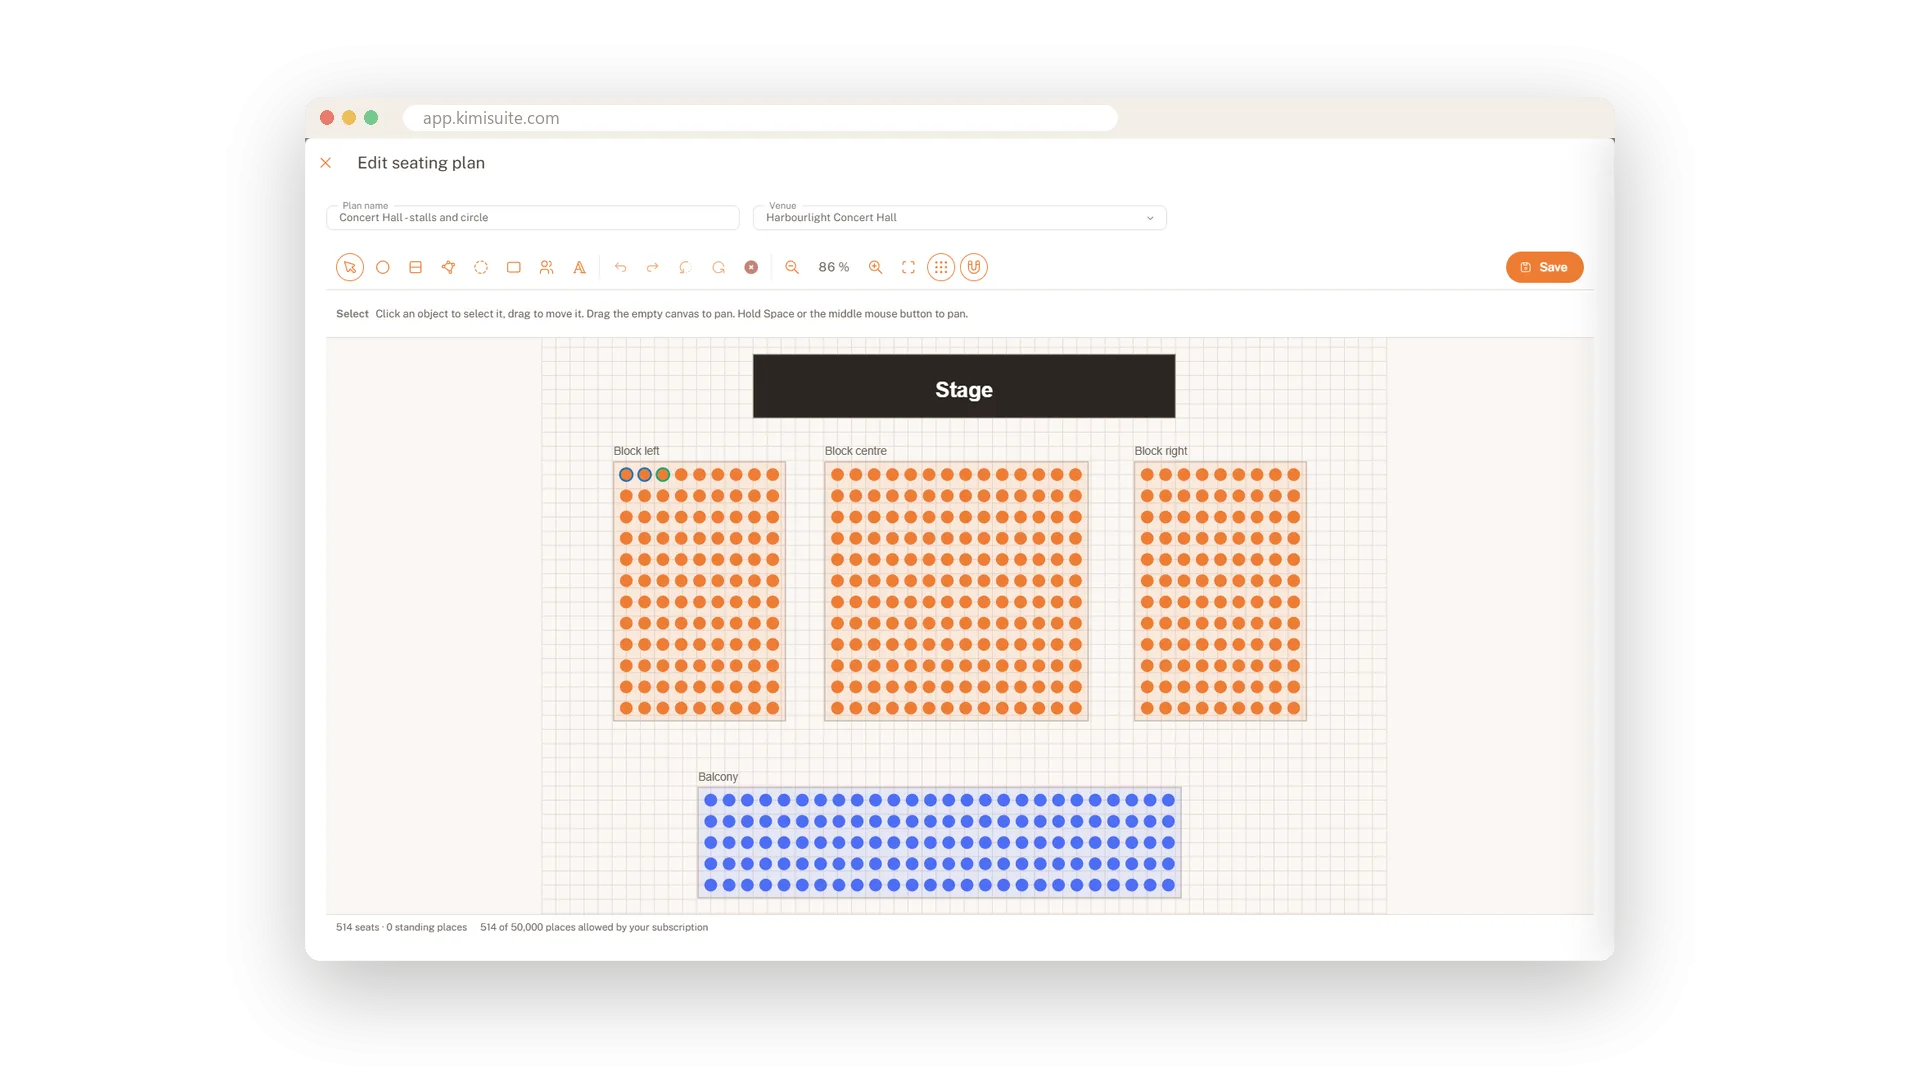Viewport: 1920px width, 1080px height.
Task: Click the subscription places allowed text
Action: click(594, 927)
